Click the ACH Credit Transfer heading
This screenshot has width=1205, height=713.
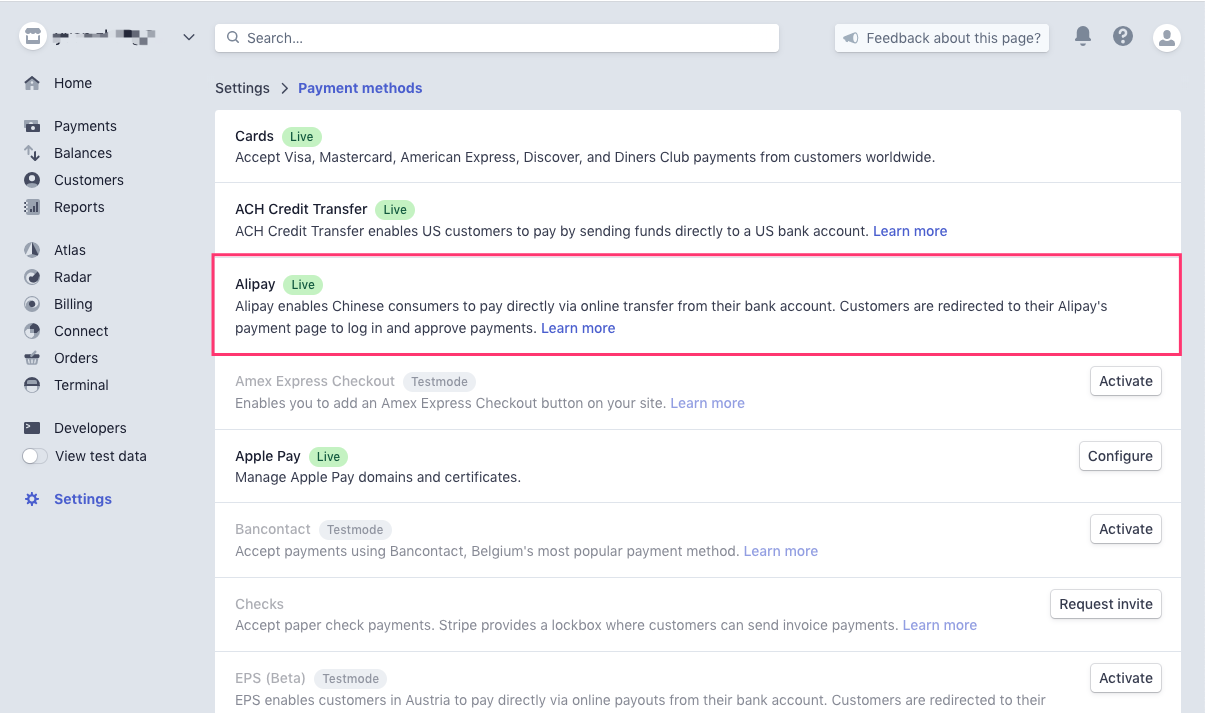click(x=301, y=209)
